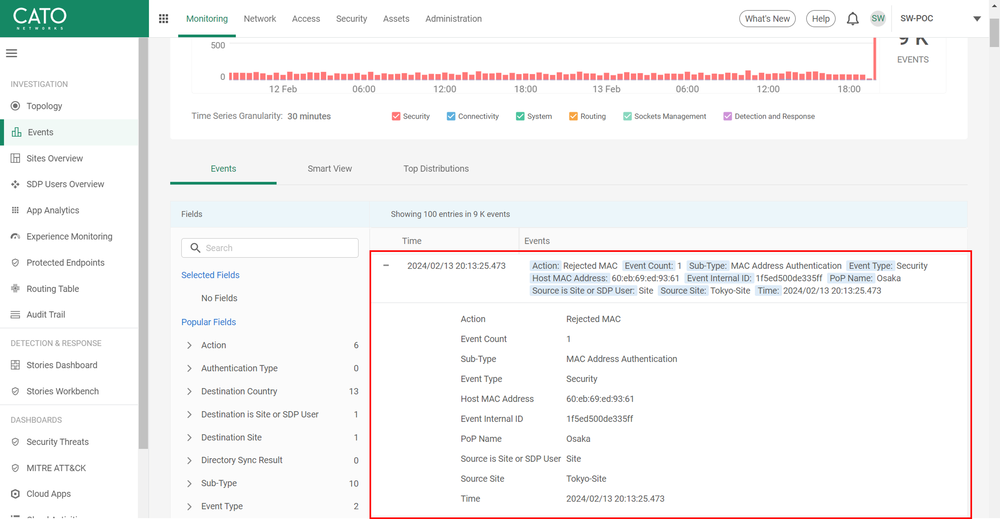Click the MITRE ATT&CK icon
This screenshot has width=1000, height=519.
tap(15, 468)
